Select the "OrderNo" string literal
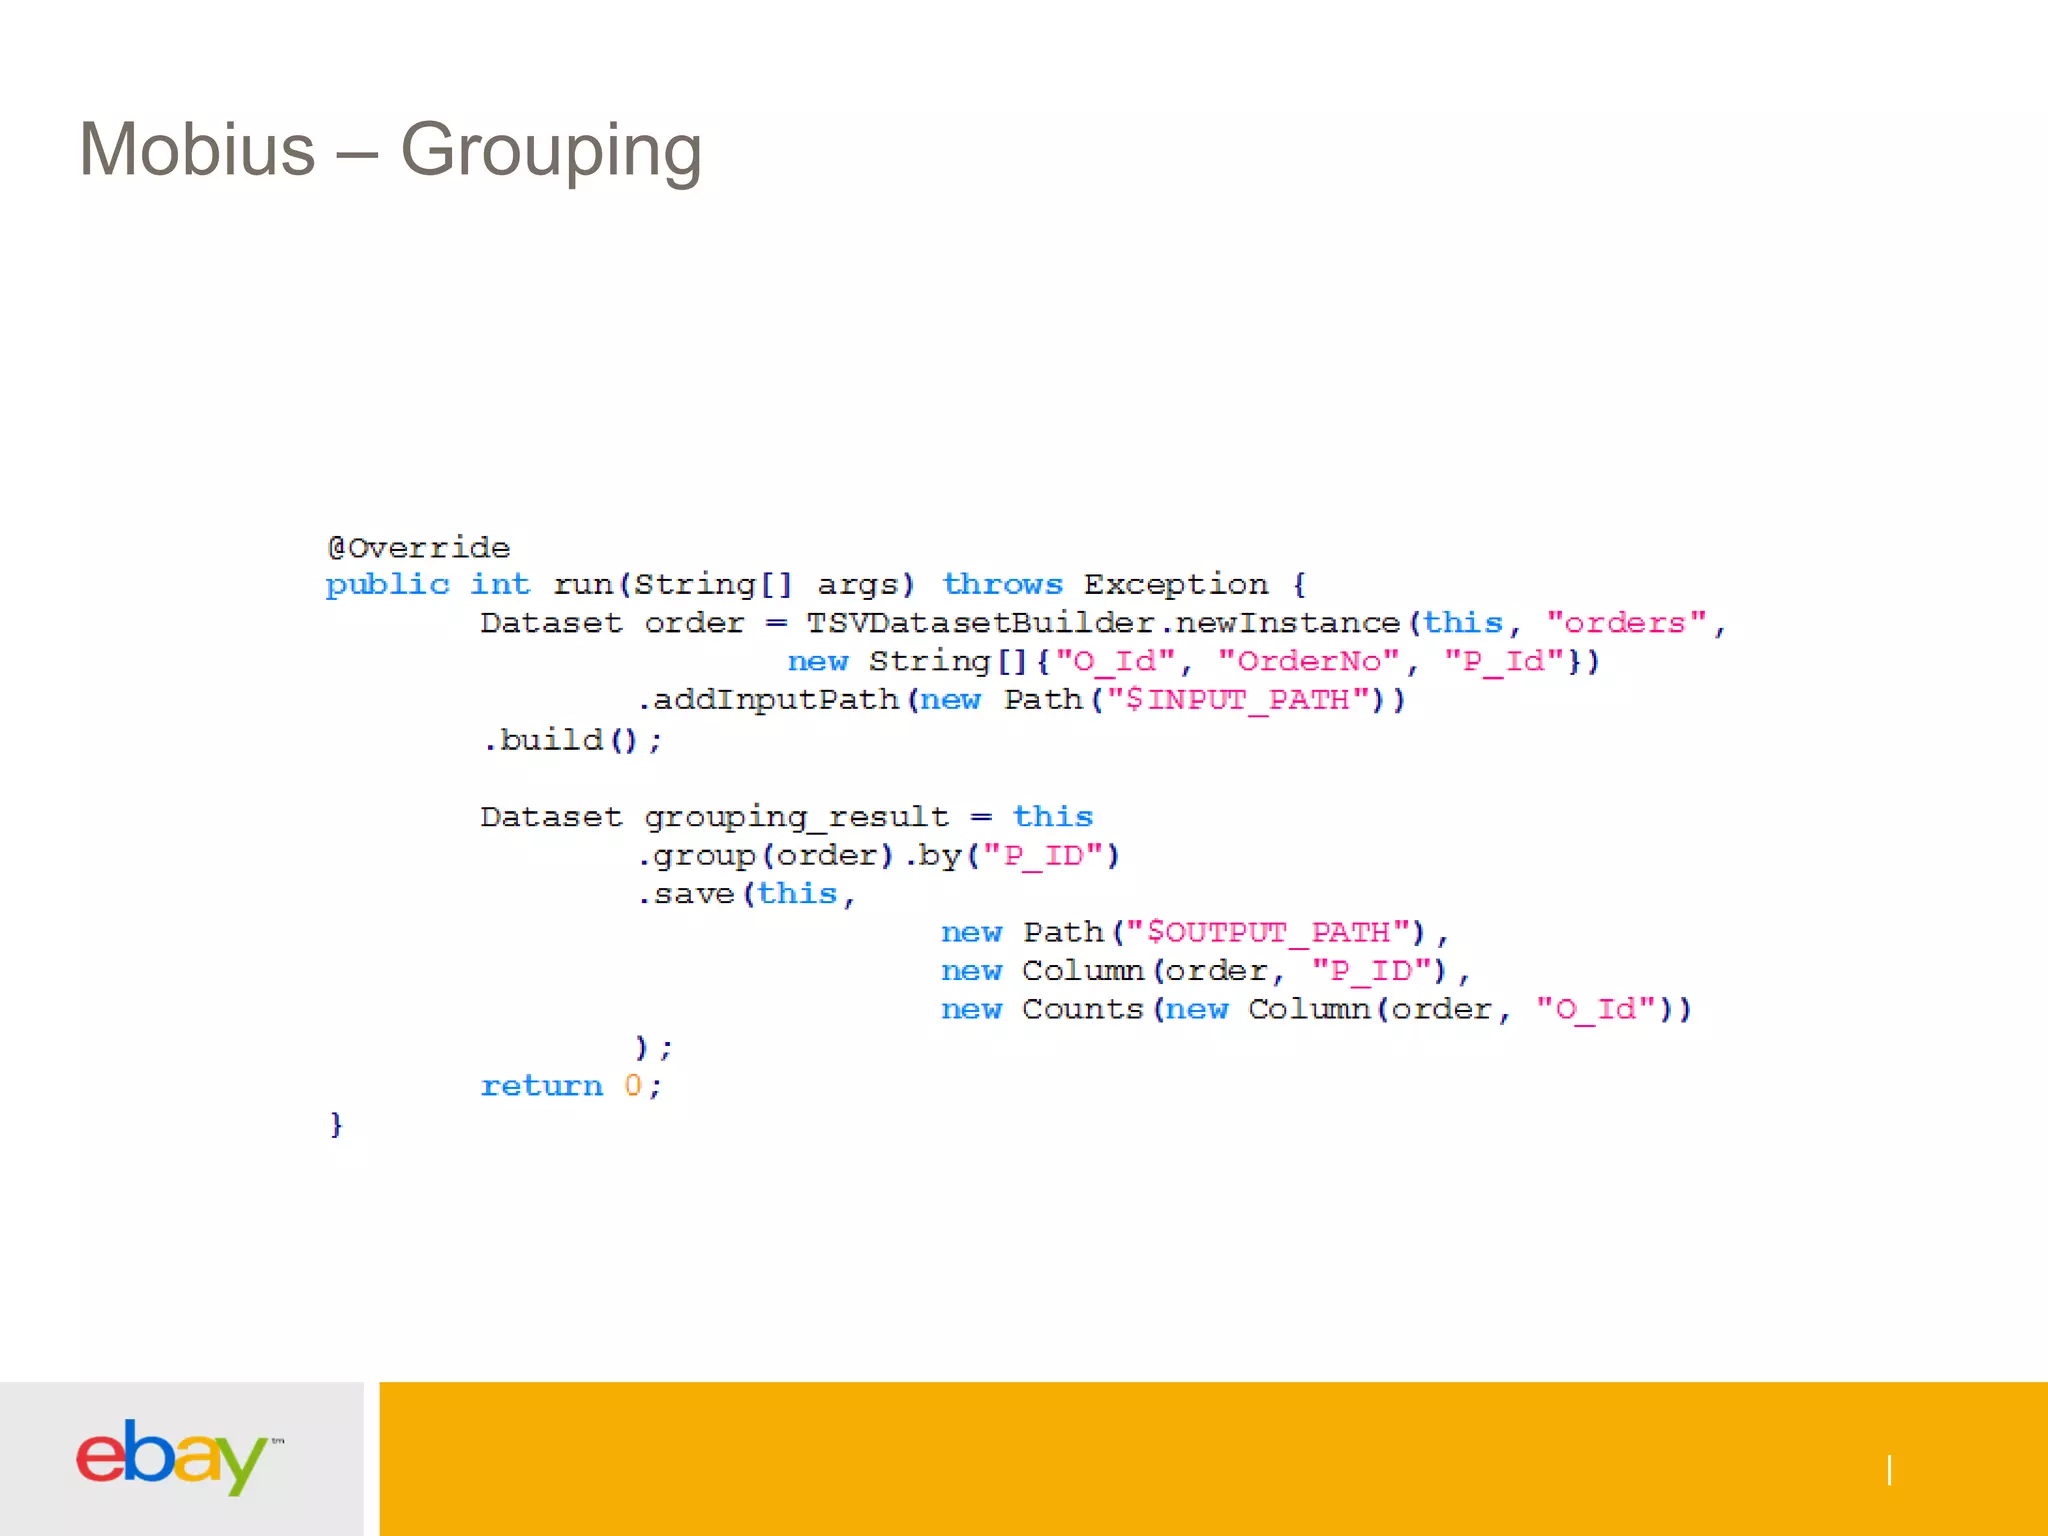This screenshot has width=2048, height=1536. click(1309, 661)
